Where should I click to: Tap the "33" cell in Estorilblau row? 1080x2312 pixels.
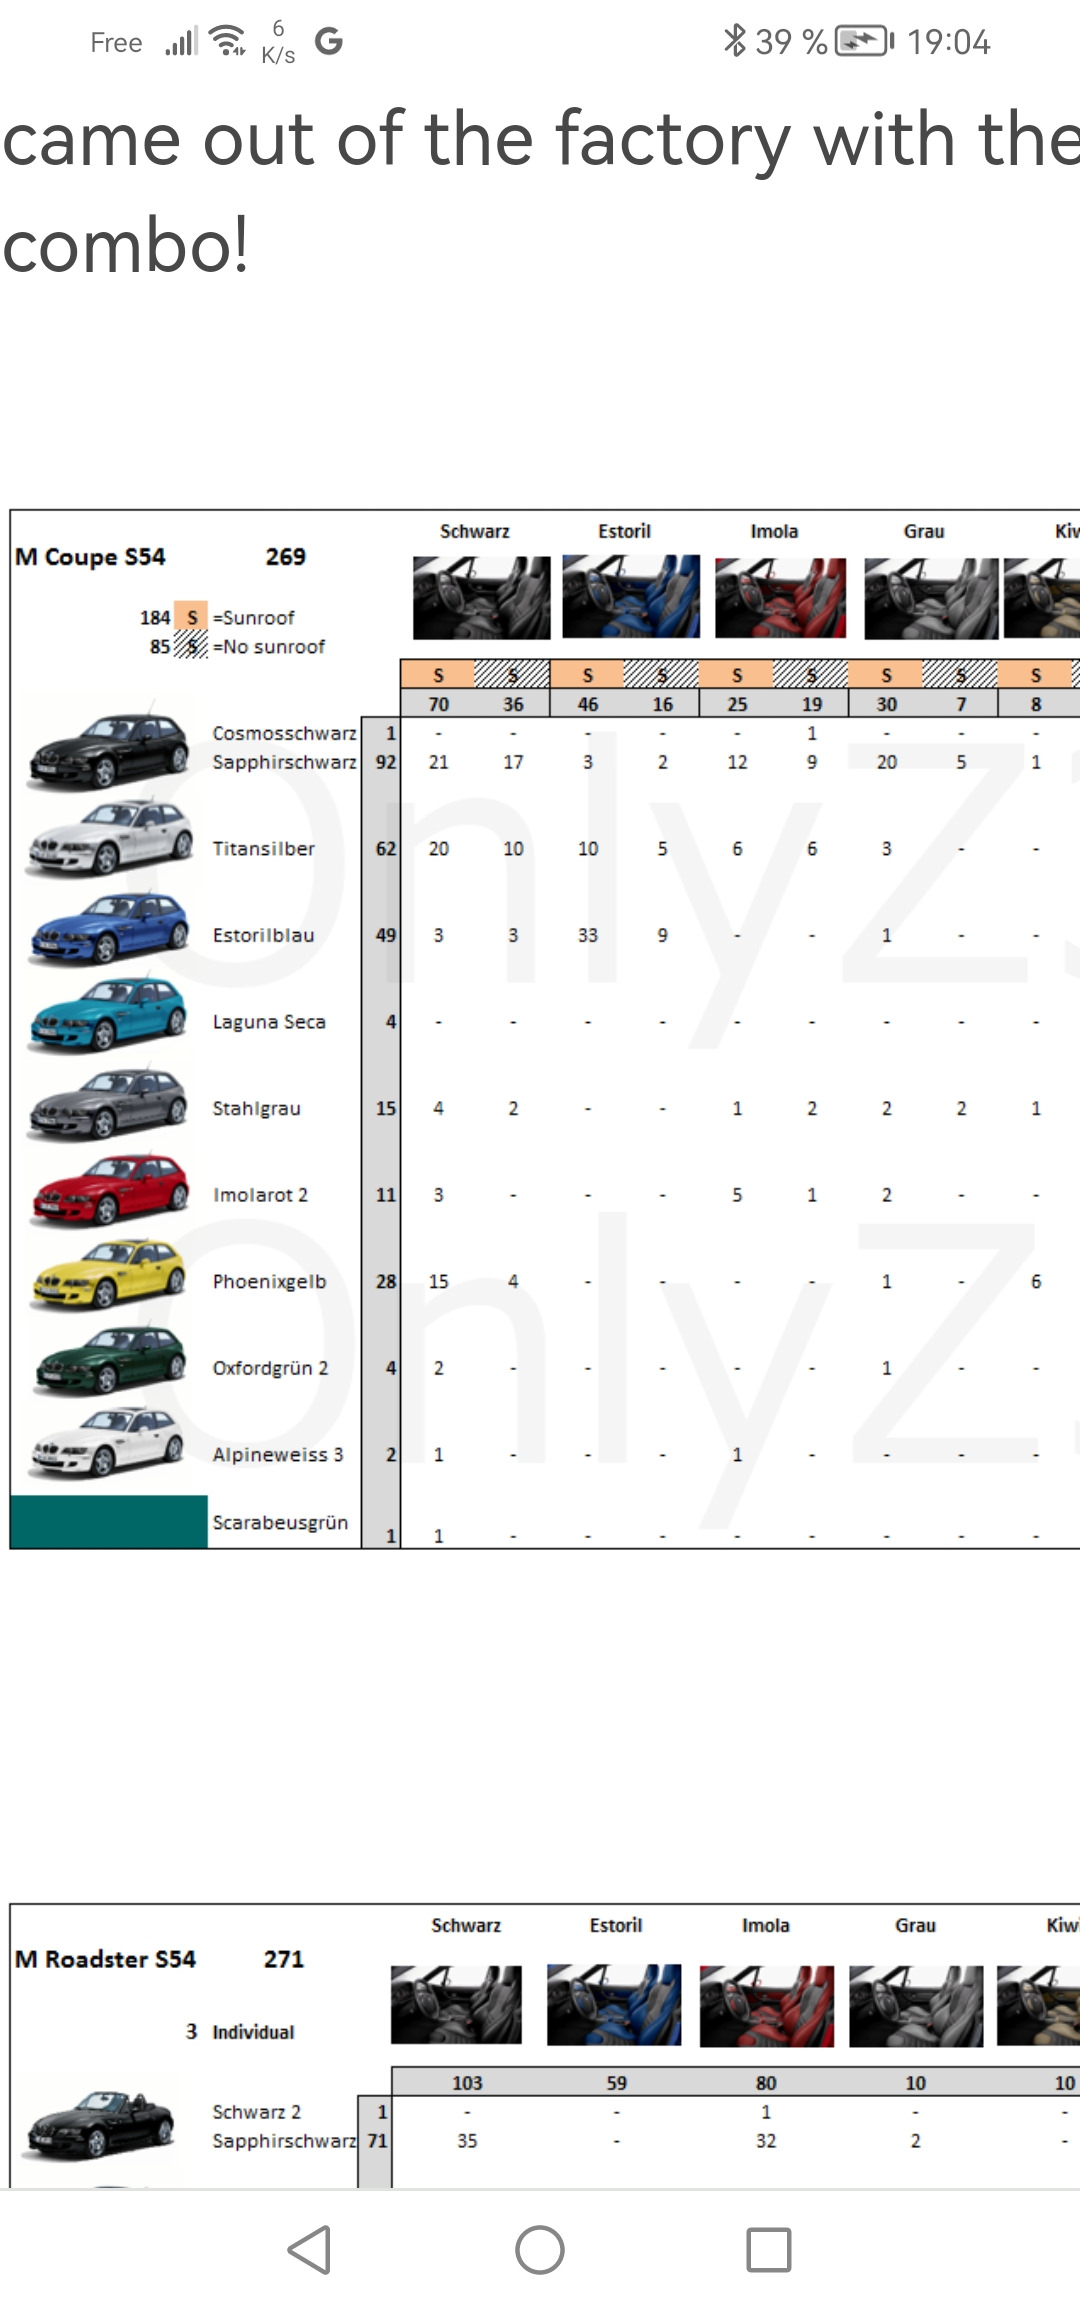point(588,935)
